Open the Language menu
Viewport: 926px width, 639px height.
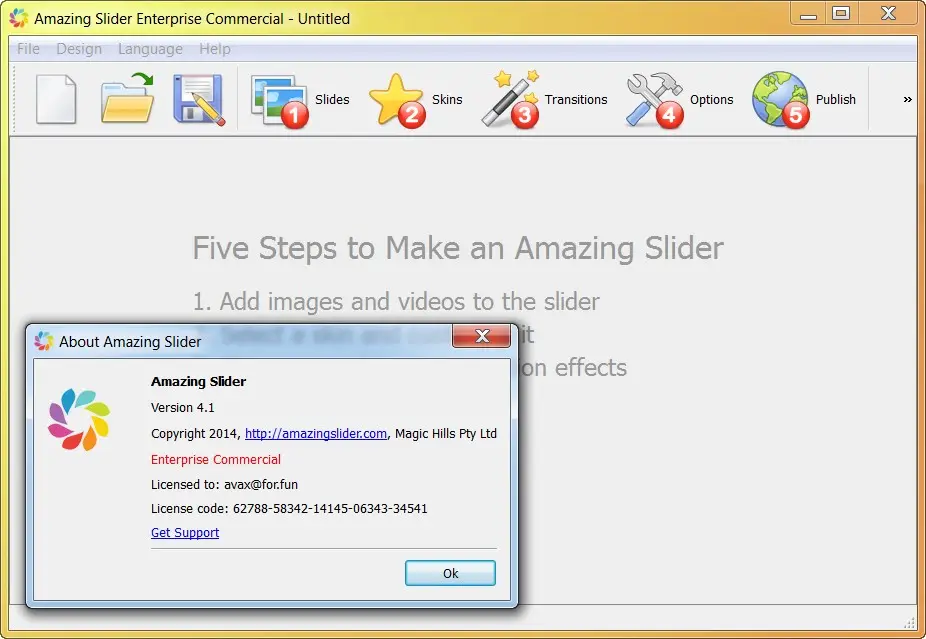coord(150,49)
